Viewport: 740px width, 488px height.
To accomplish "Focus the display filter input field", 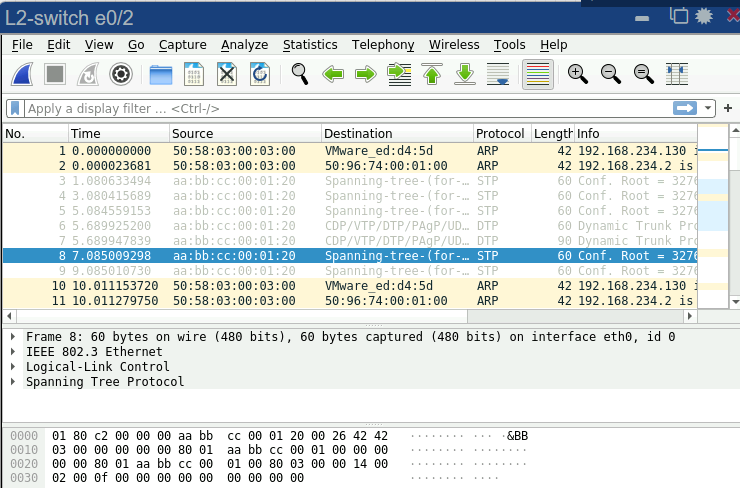I will pos(348,109).
